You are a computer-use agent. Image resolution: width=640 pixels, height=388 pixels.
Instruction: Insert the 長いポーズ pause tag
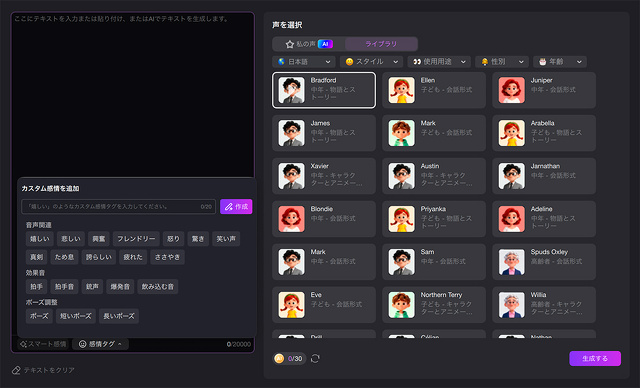click(119, 316)
